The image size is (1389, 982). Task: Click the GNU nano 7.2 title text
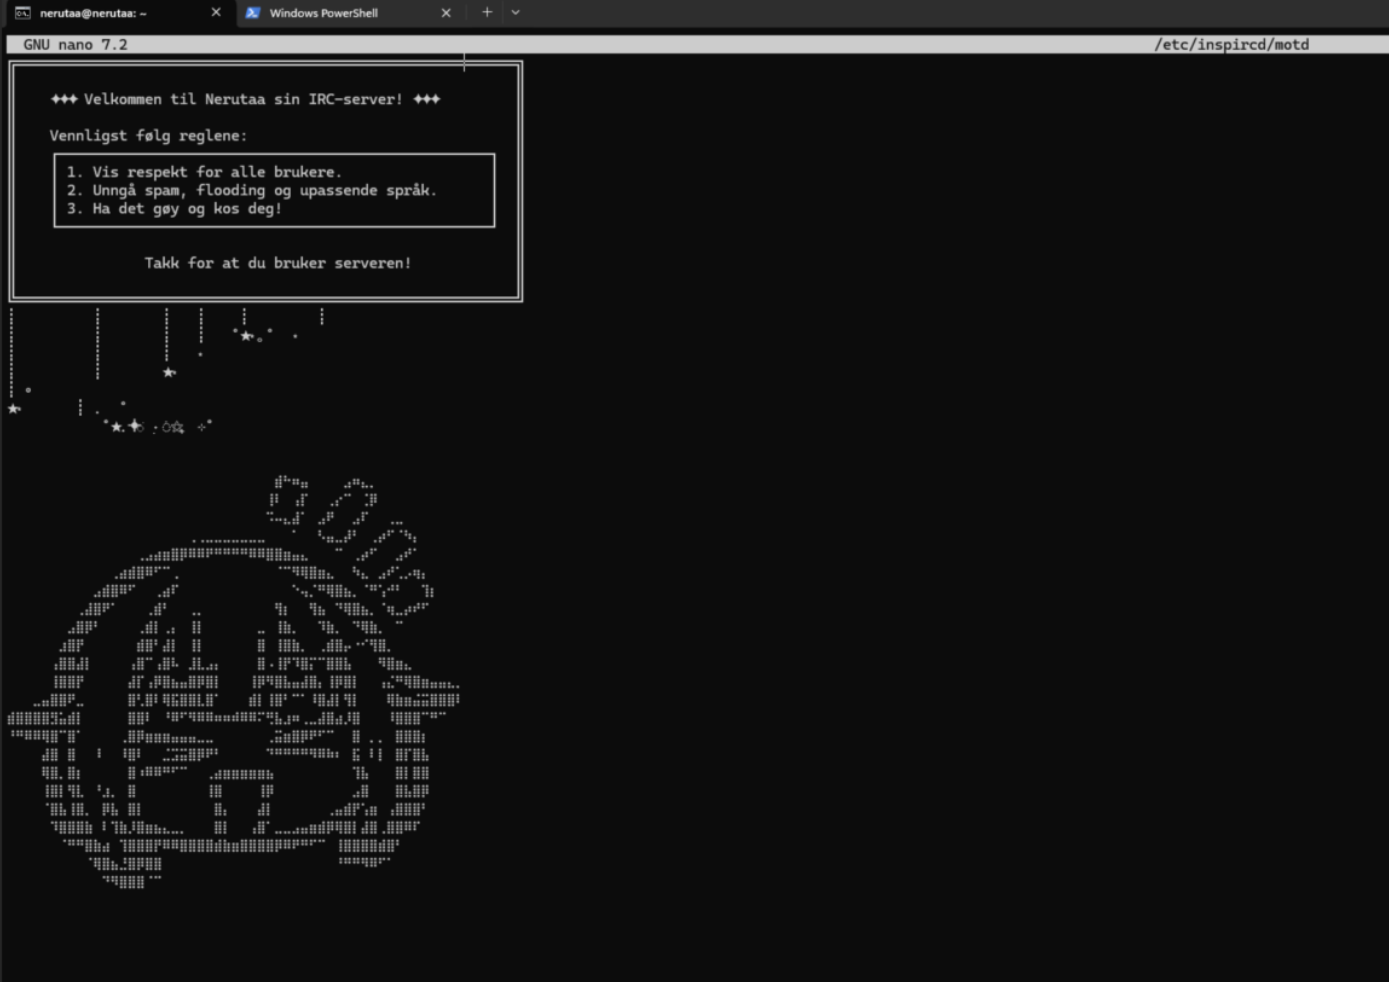point(75,45)
